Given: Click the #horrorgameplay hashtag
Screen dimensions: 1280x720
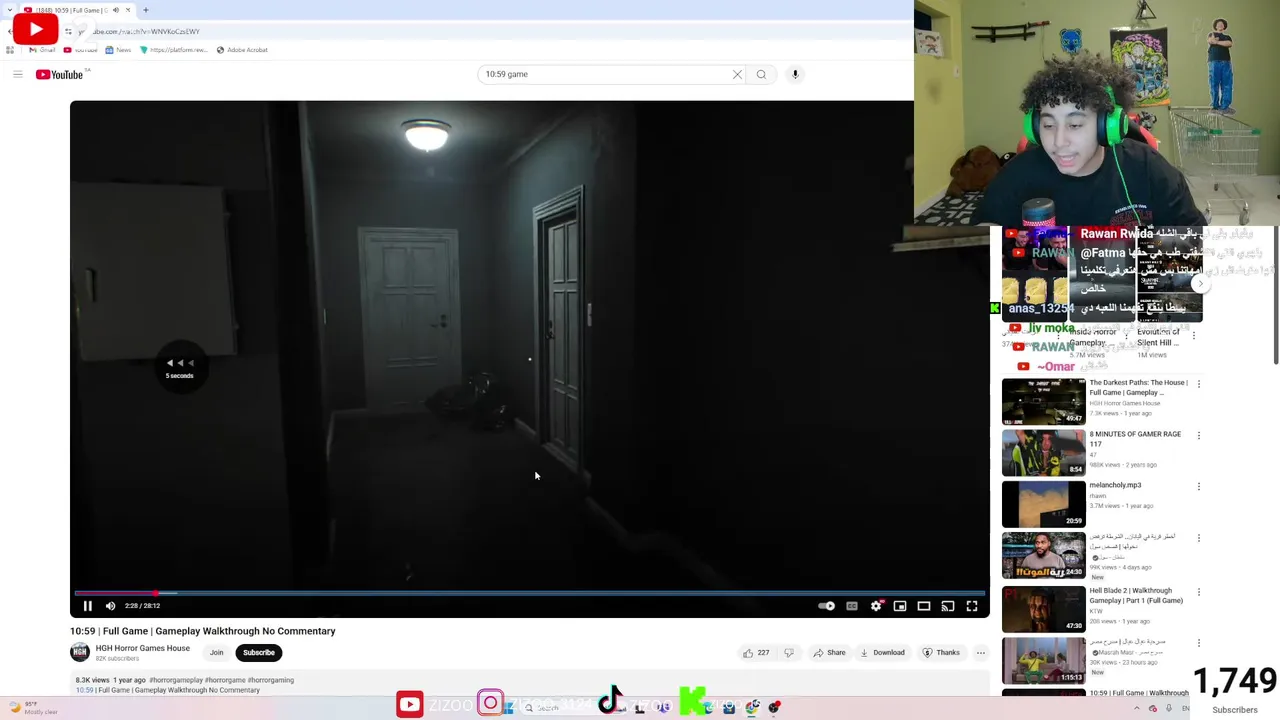Looking at the screenshot, I should point(175,680).
